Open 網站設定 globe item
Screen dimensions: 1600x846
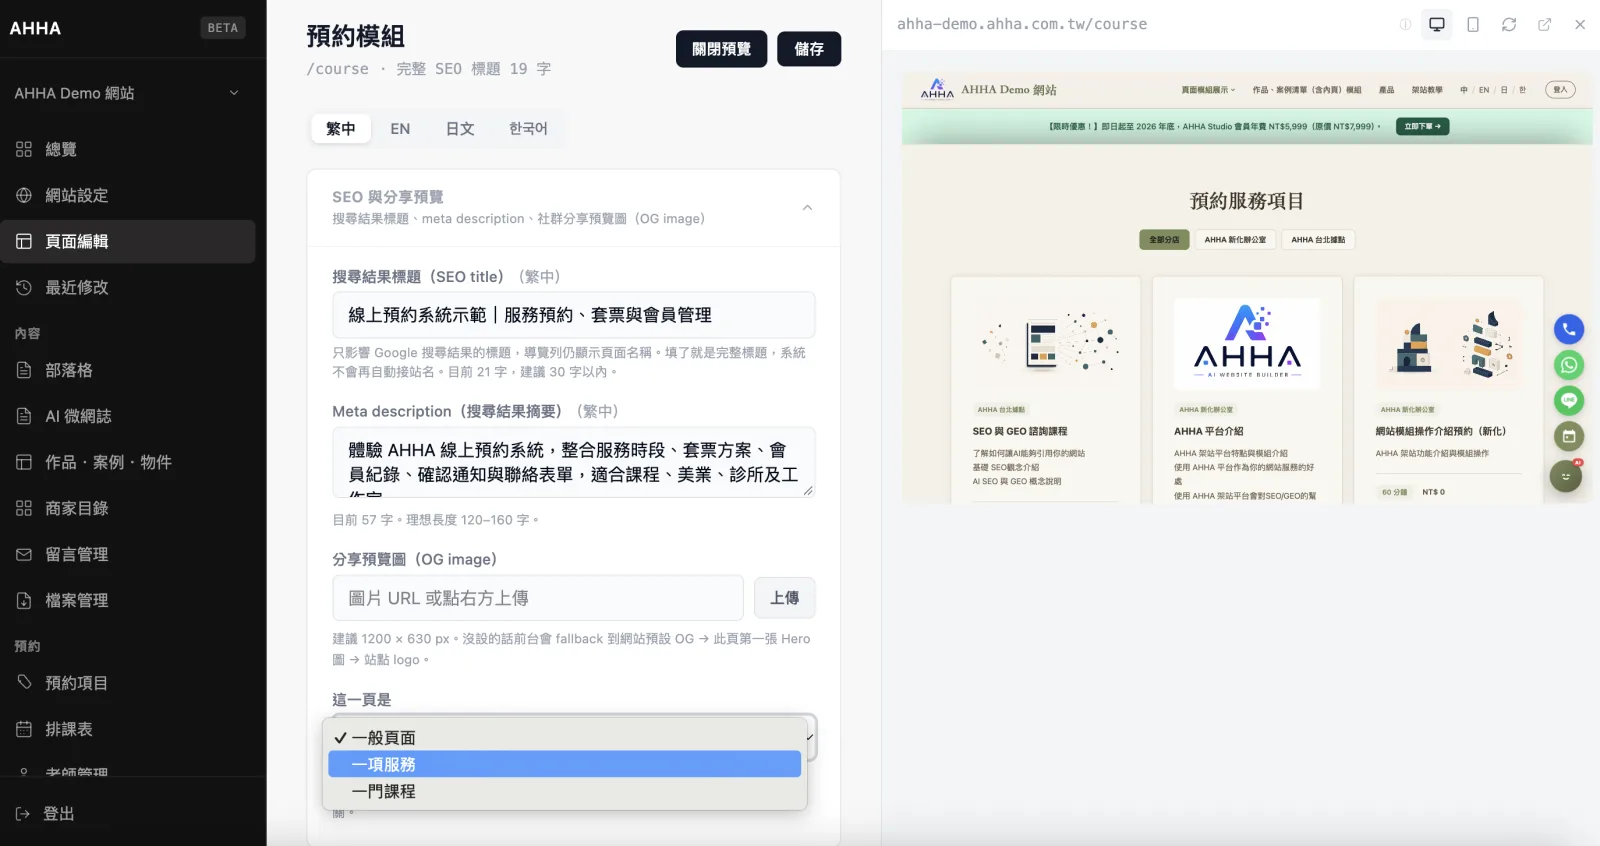(127, 195)
